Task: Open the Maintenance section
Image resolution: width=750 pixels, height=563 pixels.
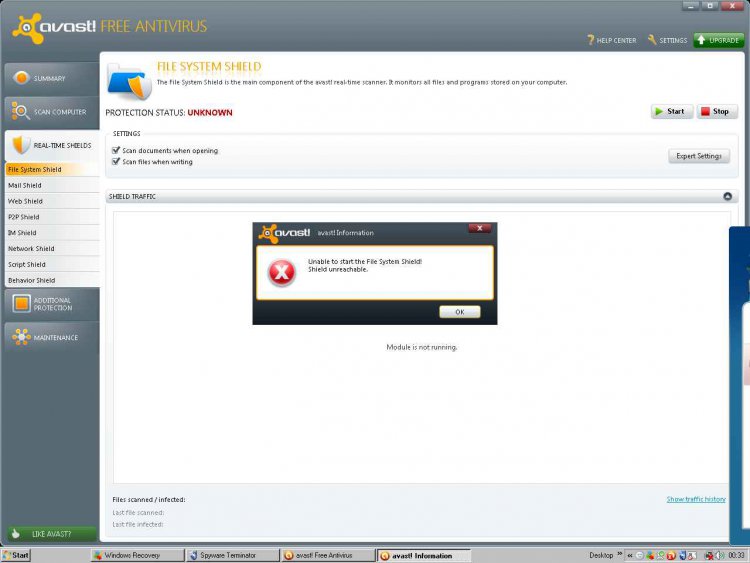Action: 50,337
